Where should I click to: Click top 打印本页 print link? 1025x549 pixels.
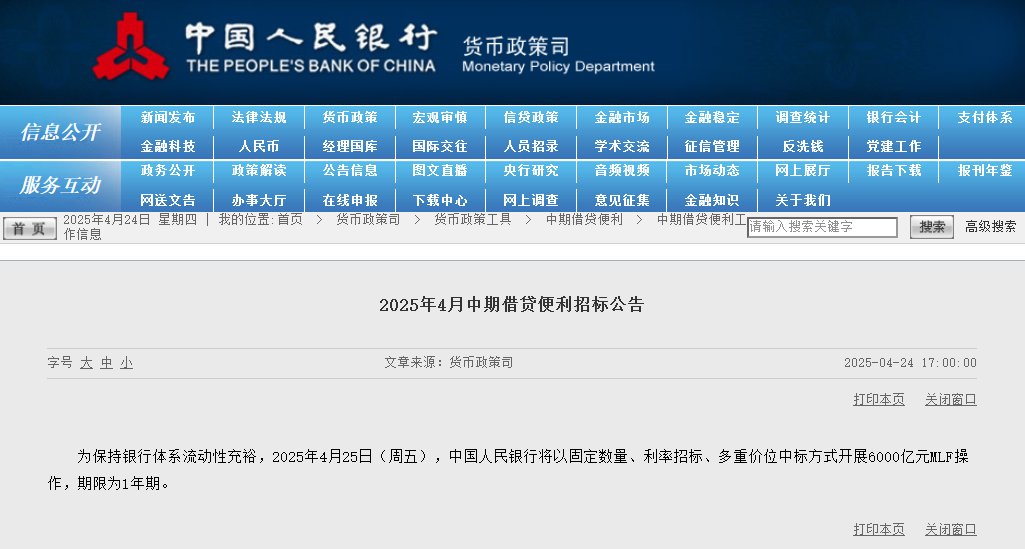pos(878,399)
